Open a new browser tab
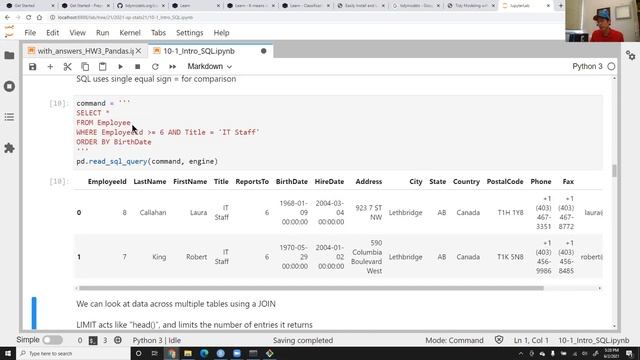640x360 pixels. tap(560, 6)
